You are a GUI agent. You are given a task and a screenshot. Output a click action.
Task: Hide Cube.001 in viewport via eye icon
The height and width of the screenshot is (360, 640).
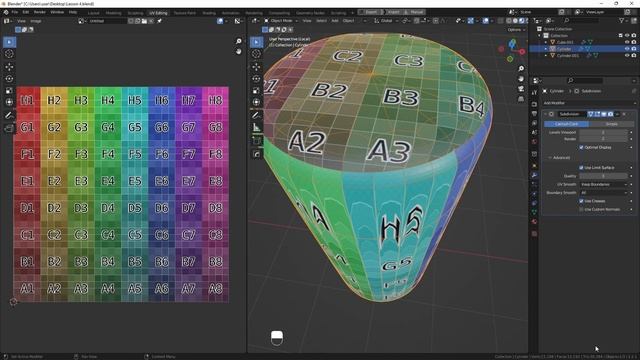(x=627, y=42)
